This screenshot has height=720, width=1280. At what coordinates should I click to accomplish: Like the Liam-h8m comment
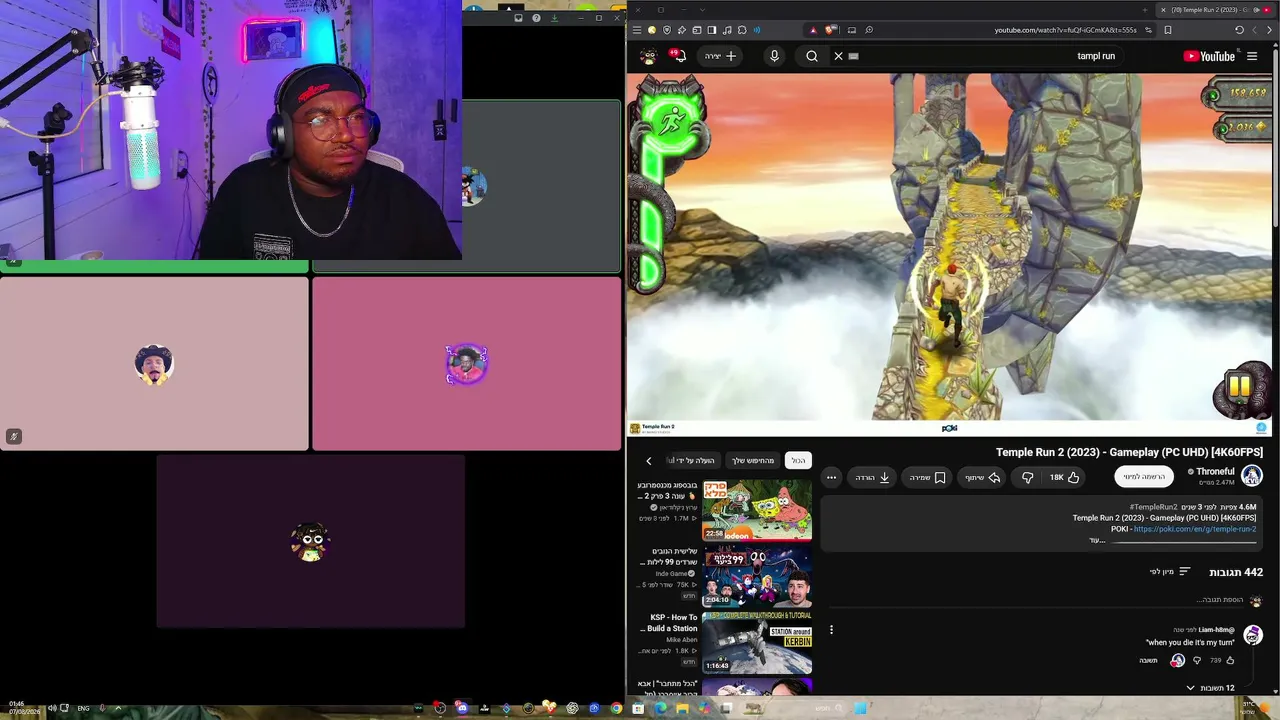(x=1230, y=660)
